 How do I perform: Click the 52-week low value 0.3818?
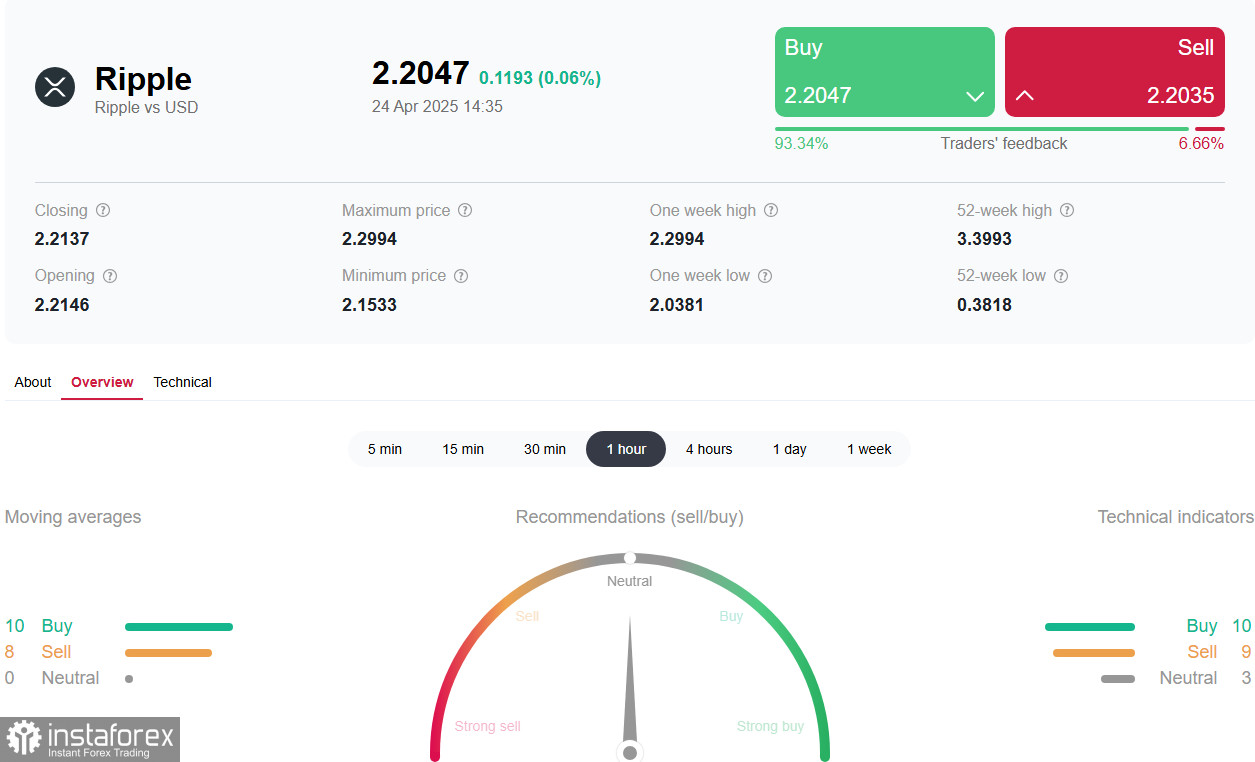coord(984,305)
